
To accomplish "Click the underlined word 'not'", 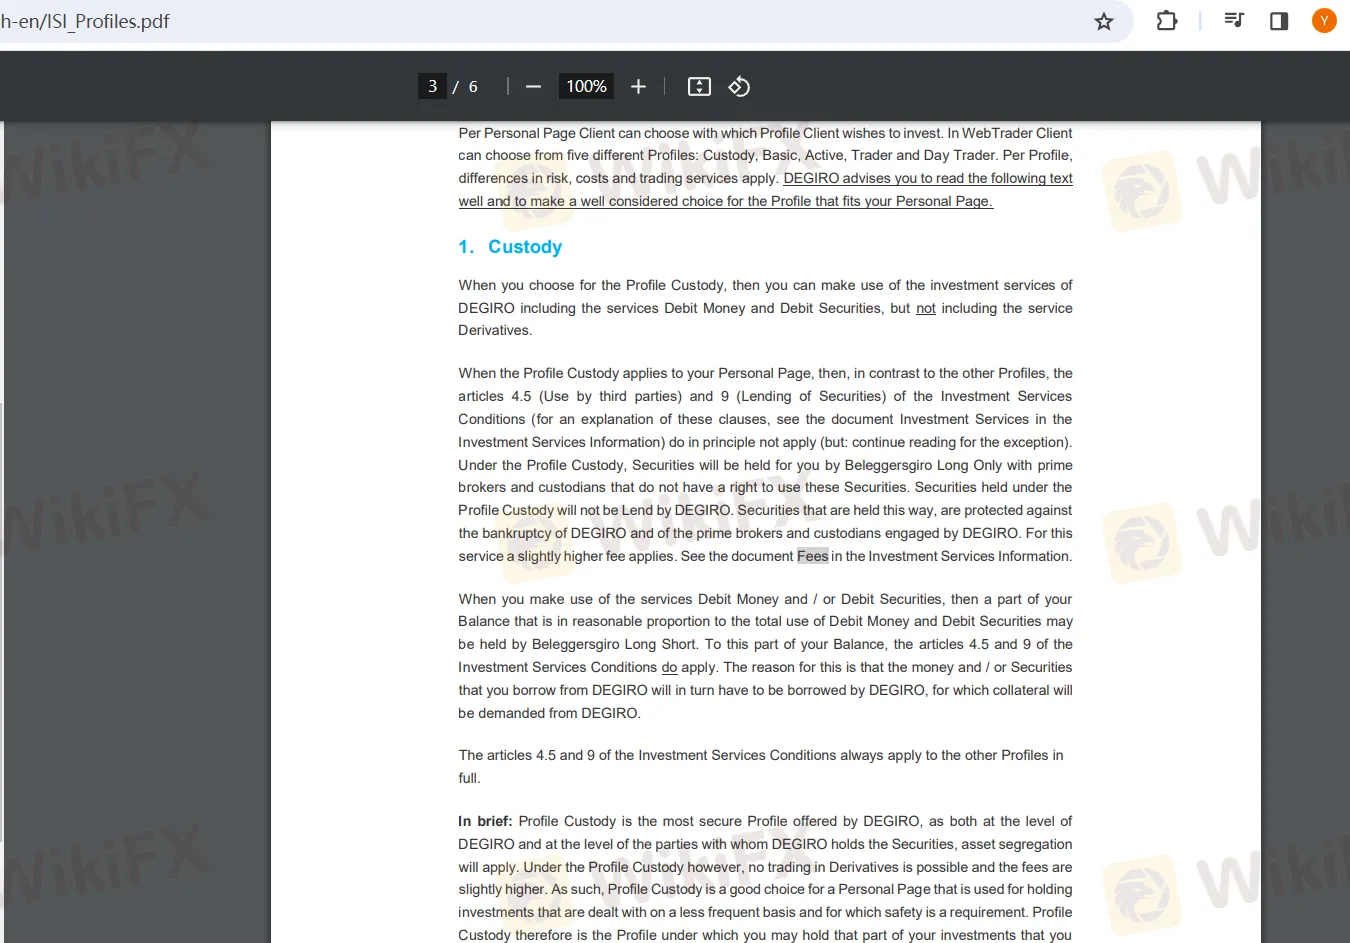I will click(926, 308).
